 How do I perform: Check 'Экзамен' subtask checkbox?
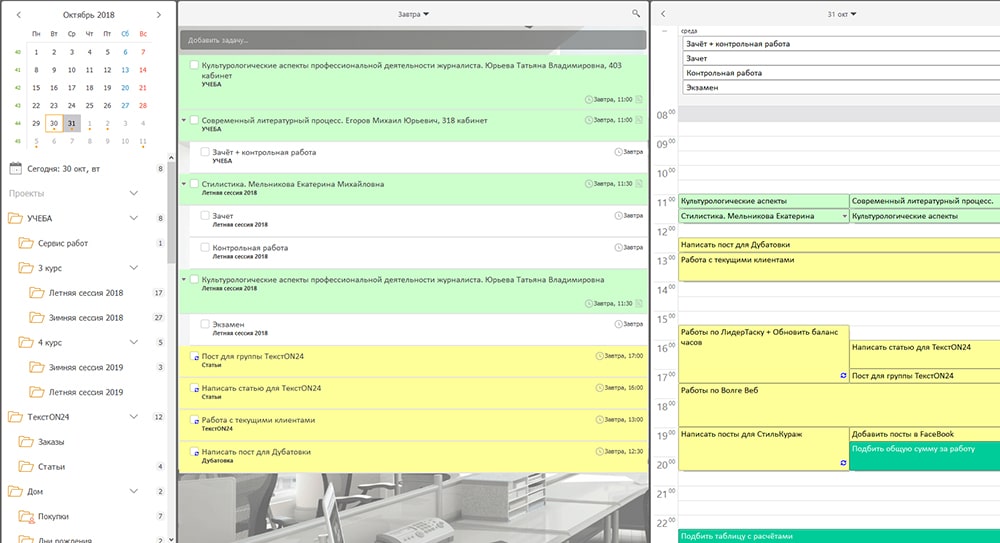pos(205,324)
